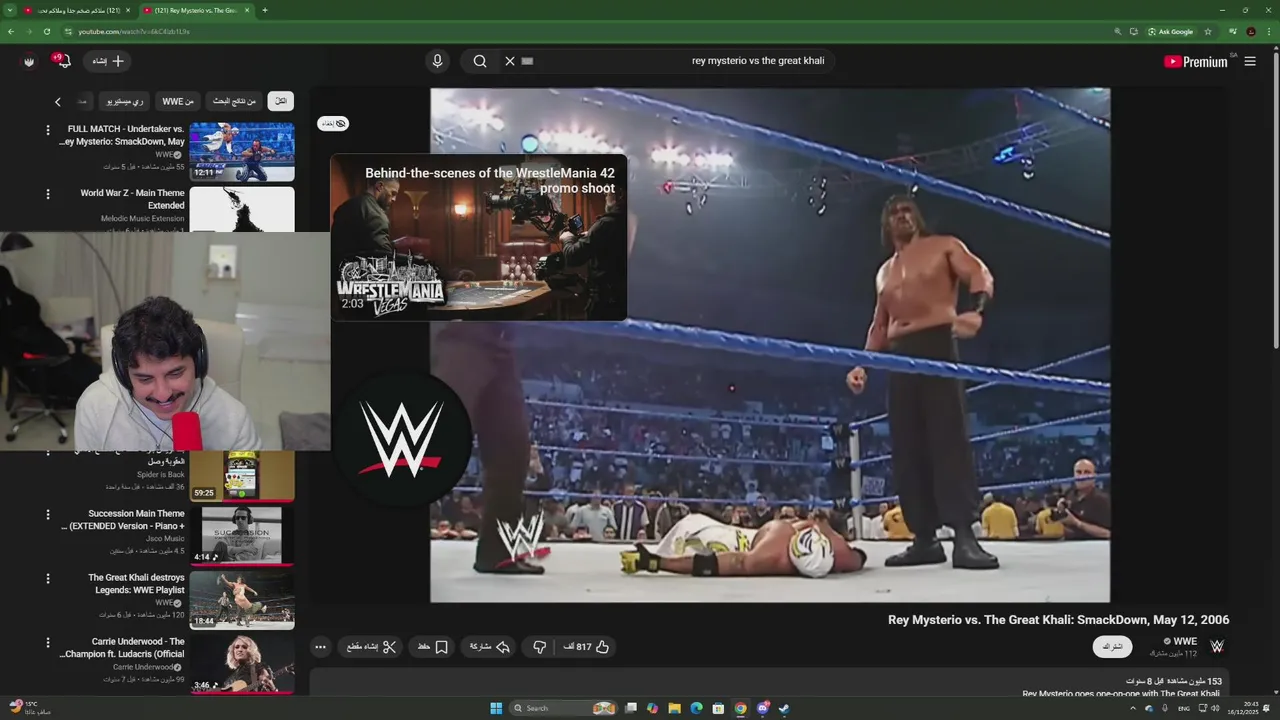This screenshot has width=1280, height=720.
Task: Click the main video player frame
Action: [770, 345]
